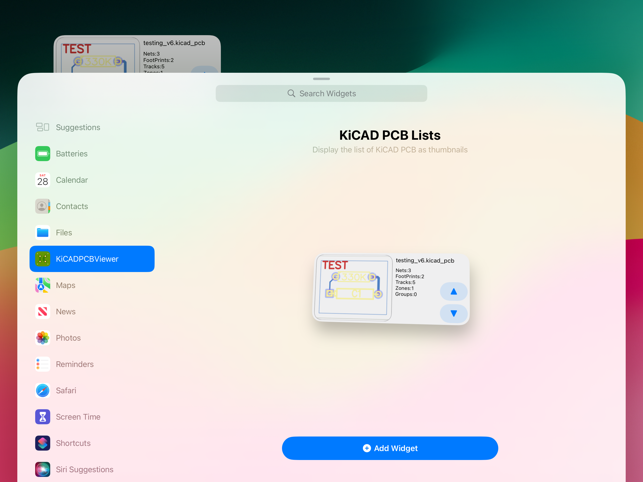The image size is (643, 482).
Task: Click the Shortcuts app icon
Action: [x=43, y=443]
